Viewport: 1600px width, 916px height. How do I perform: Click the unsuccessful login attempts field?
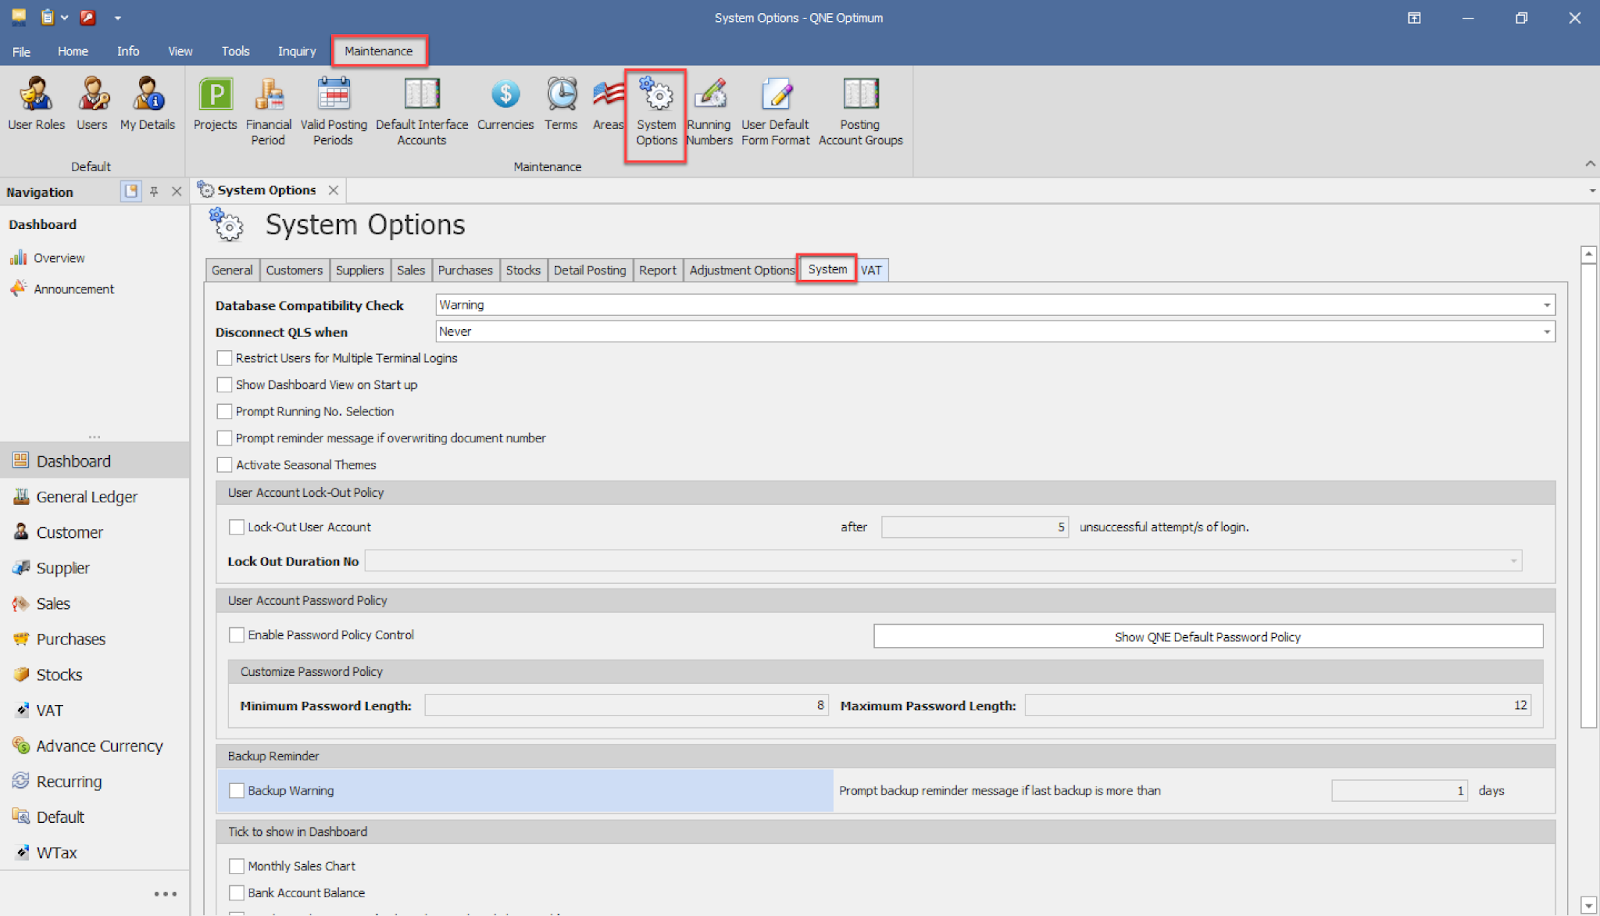point(974,527)
